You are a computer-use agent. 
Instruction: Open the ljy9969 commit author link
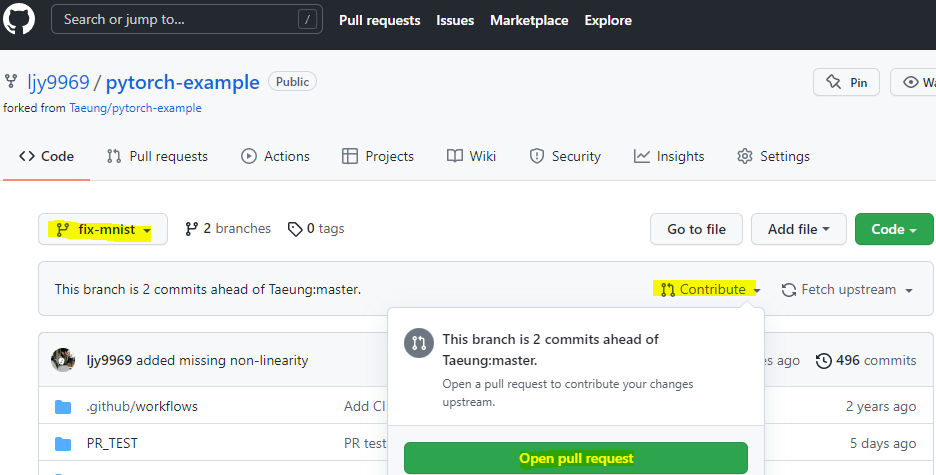click(x=109, y=360)
